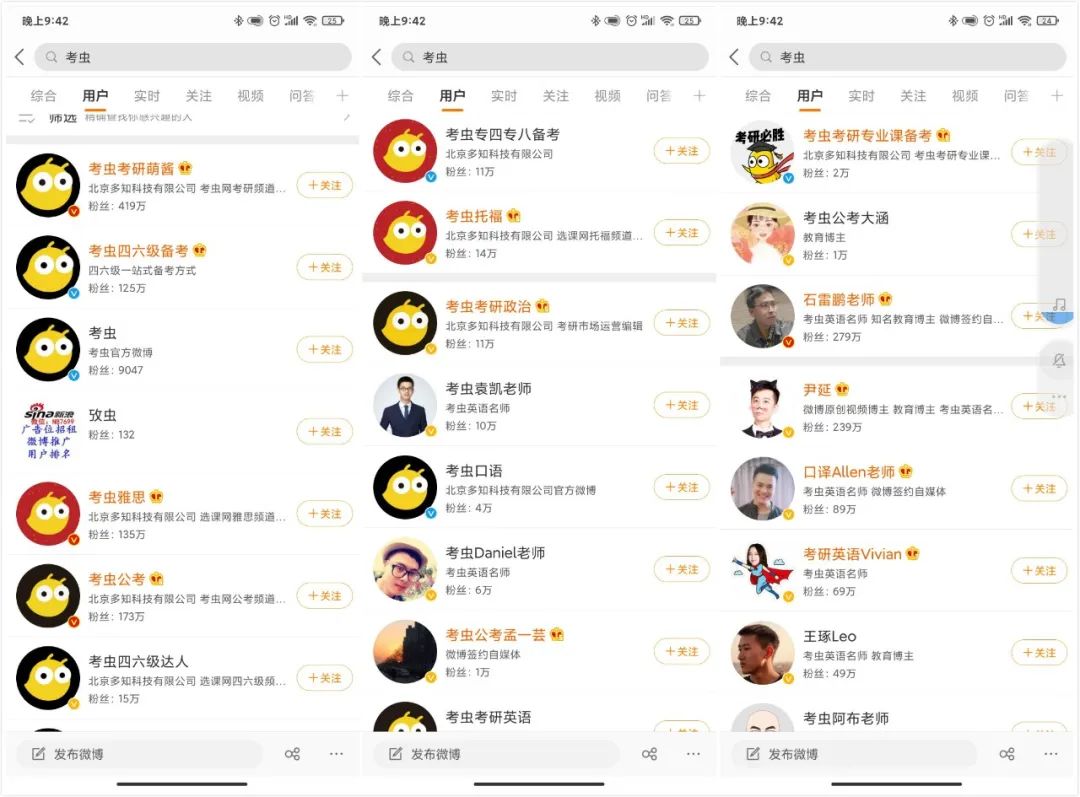
Task: Switch to 实时 tab above 考虫专四专八备考
Action: 504,96
